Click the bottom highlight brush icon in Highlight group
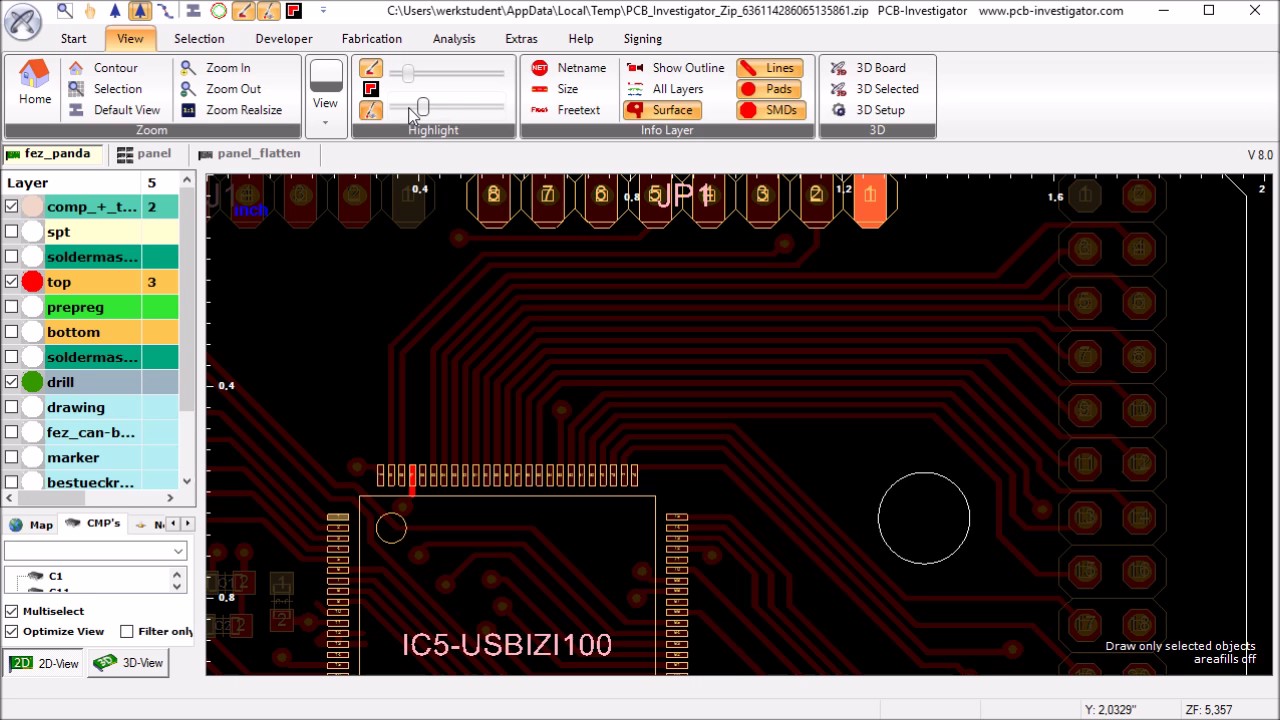The image size is (1280, 720). coord(371,110)
